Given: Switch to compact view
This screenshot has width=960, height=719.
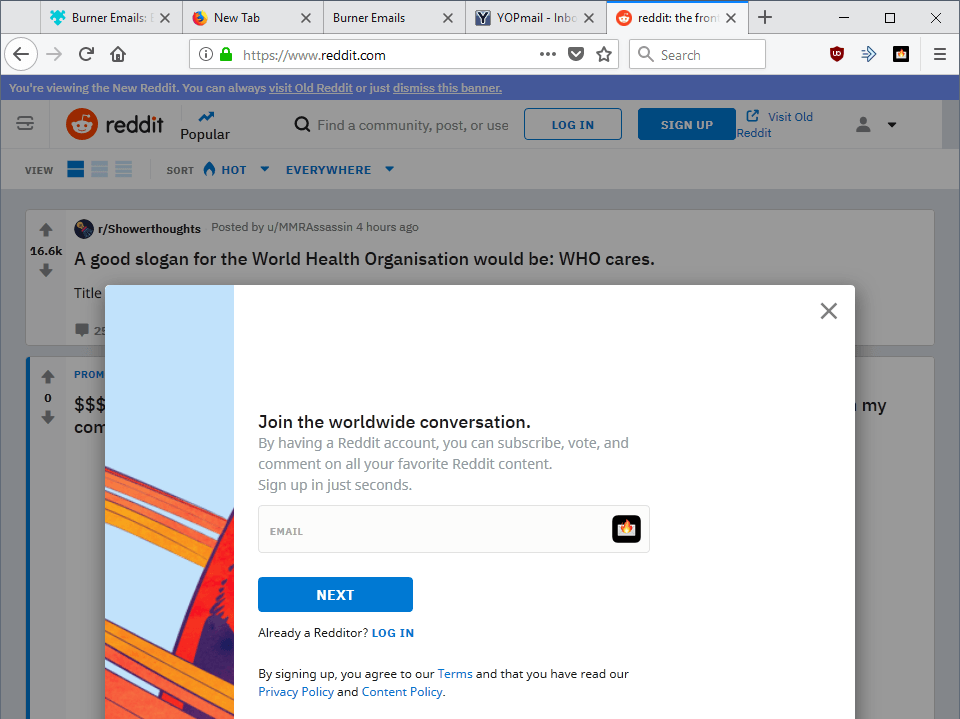Looking at the screenshot, I should coord(123,169).
